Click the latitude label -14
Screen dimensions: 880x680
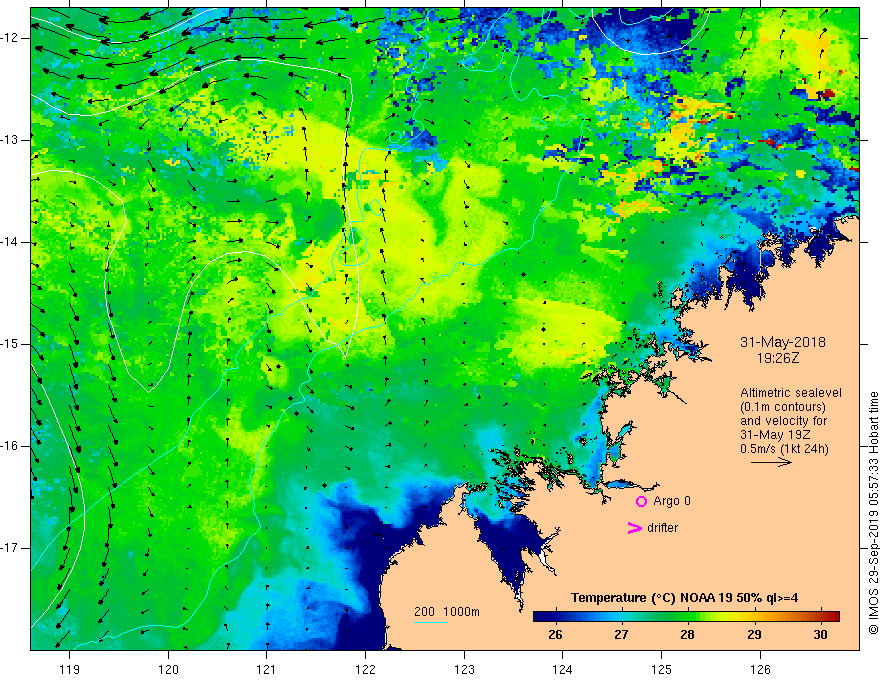(x=11, y=242)
